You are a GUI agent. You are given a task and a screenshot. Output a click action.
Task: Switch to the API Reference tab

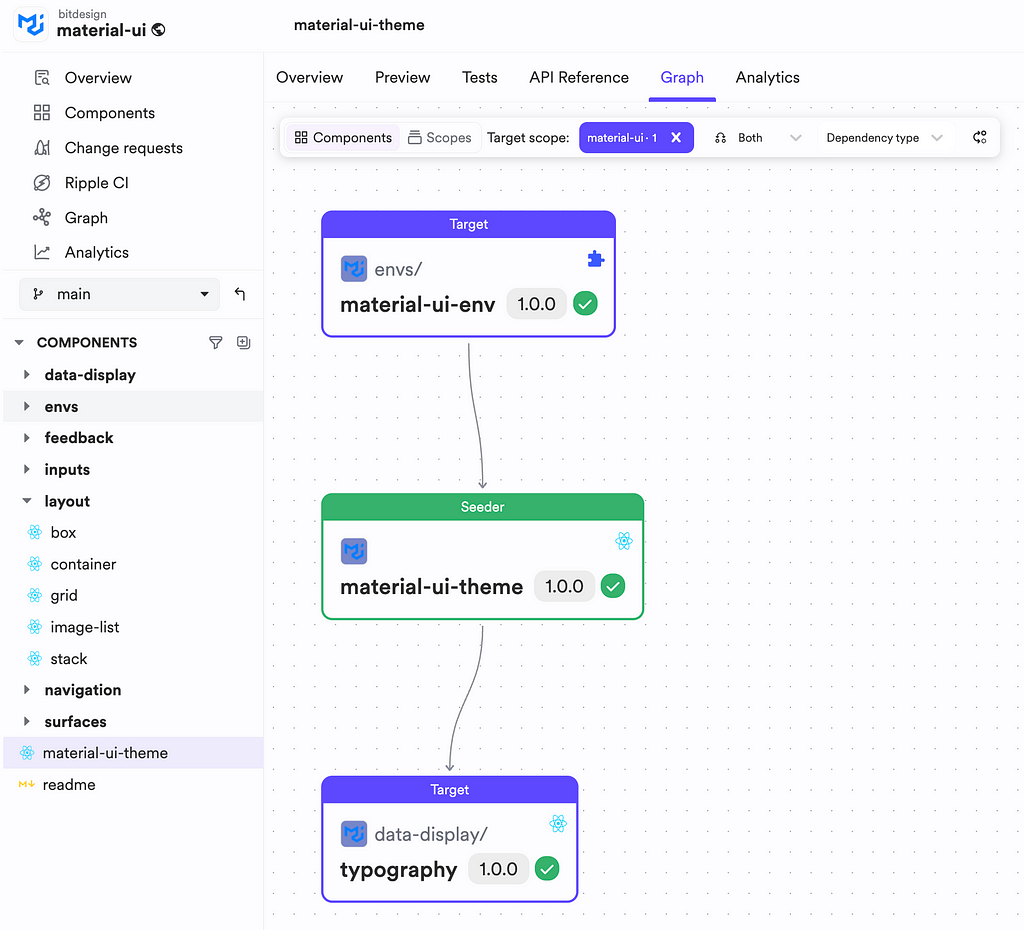pyautogui.click(x=579, y=78)
